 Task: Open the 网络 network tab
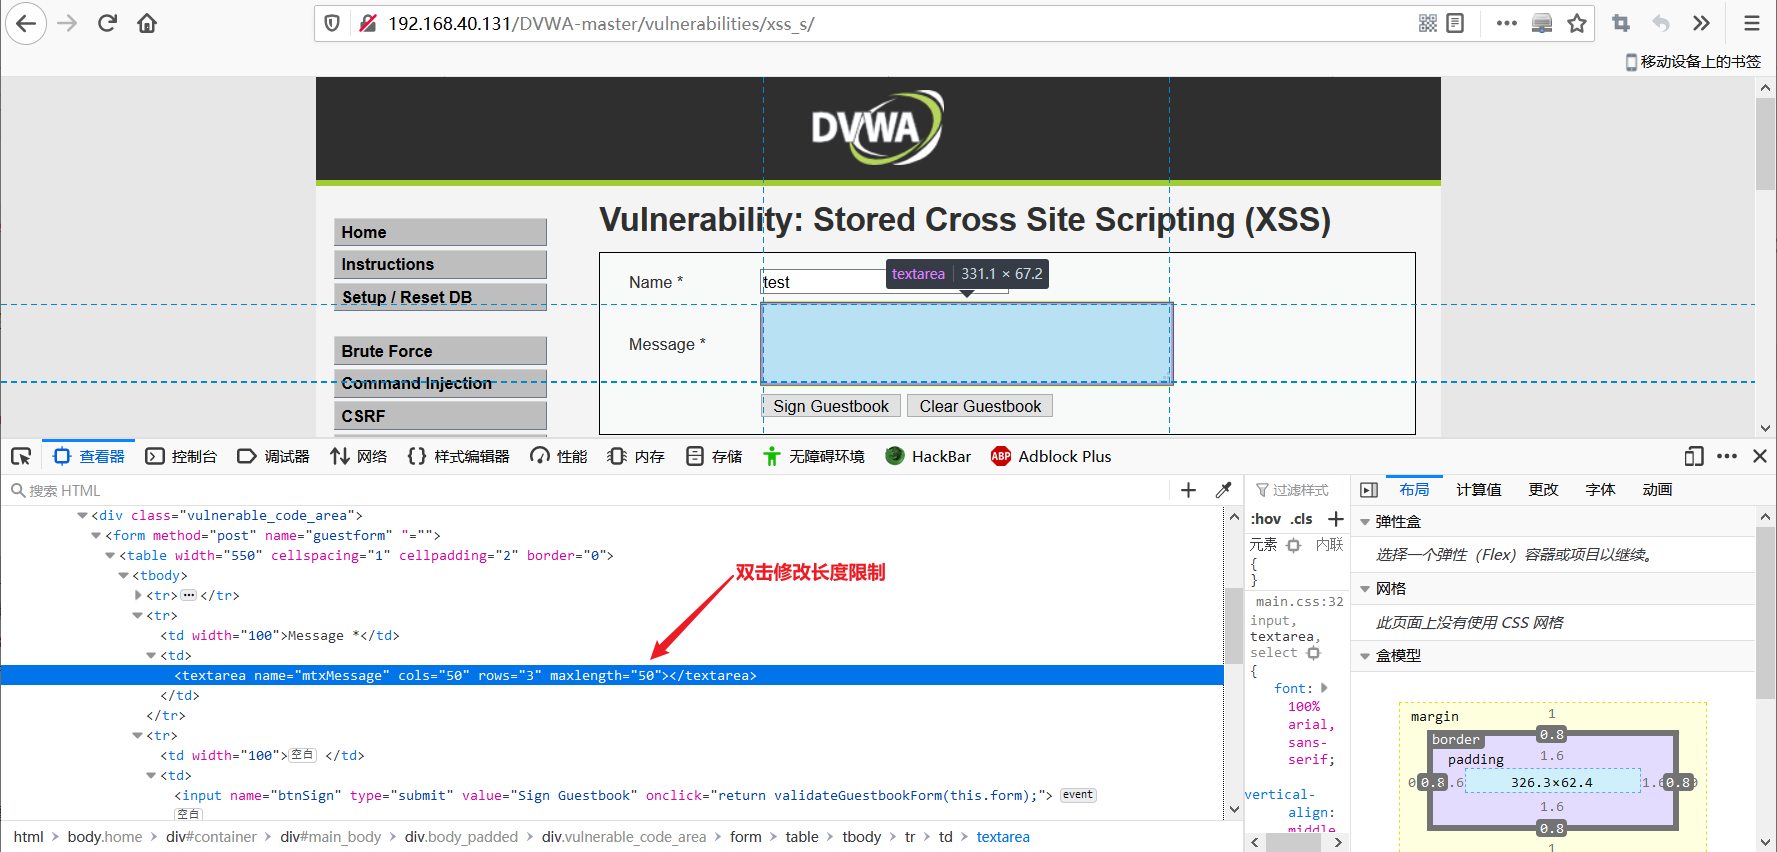coord(359,457)
